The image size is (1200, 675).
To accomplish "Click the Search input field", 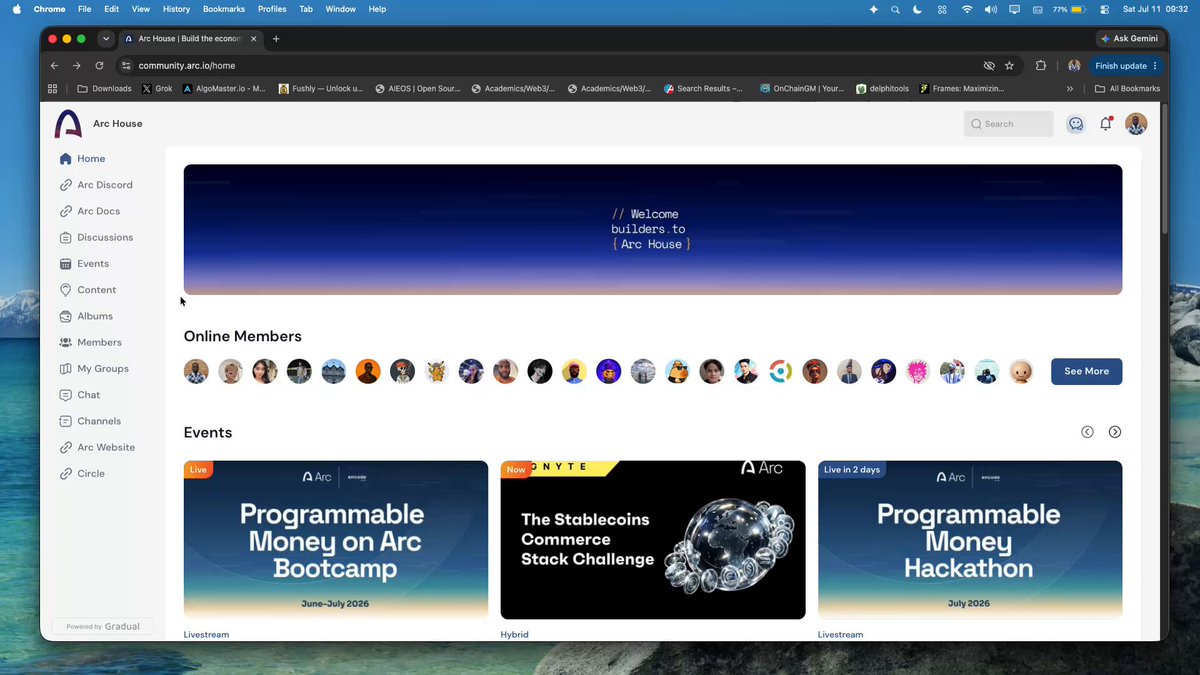I will point(1008,124).
